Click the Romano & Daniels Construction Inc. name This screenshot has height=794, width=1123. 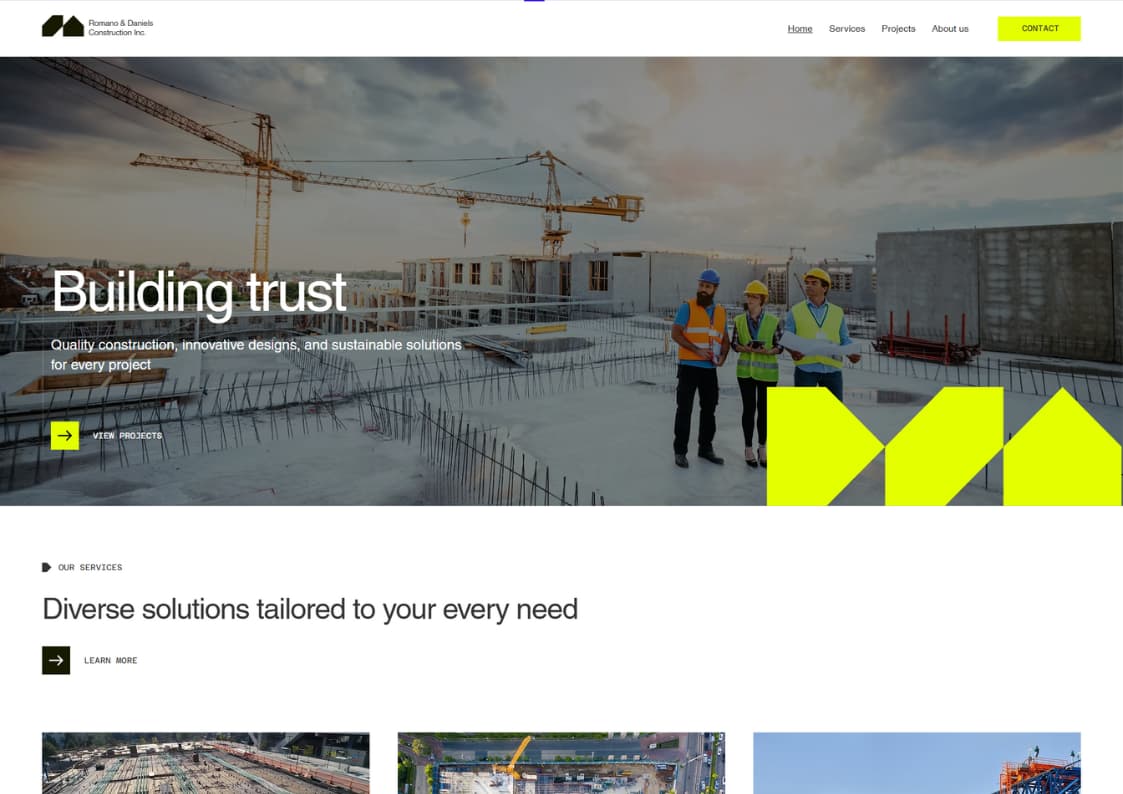coord(120,27)
